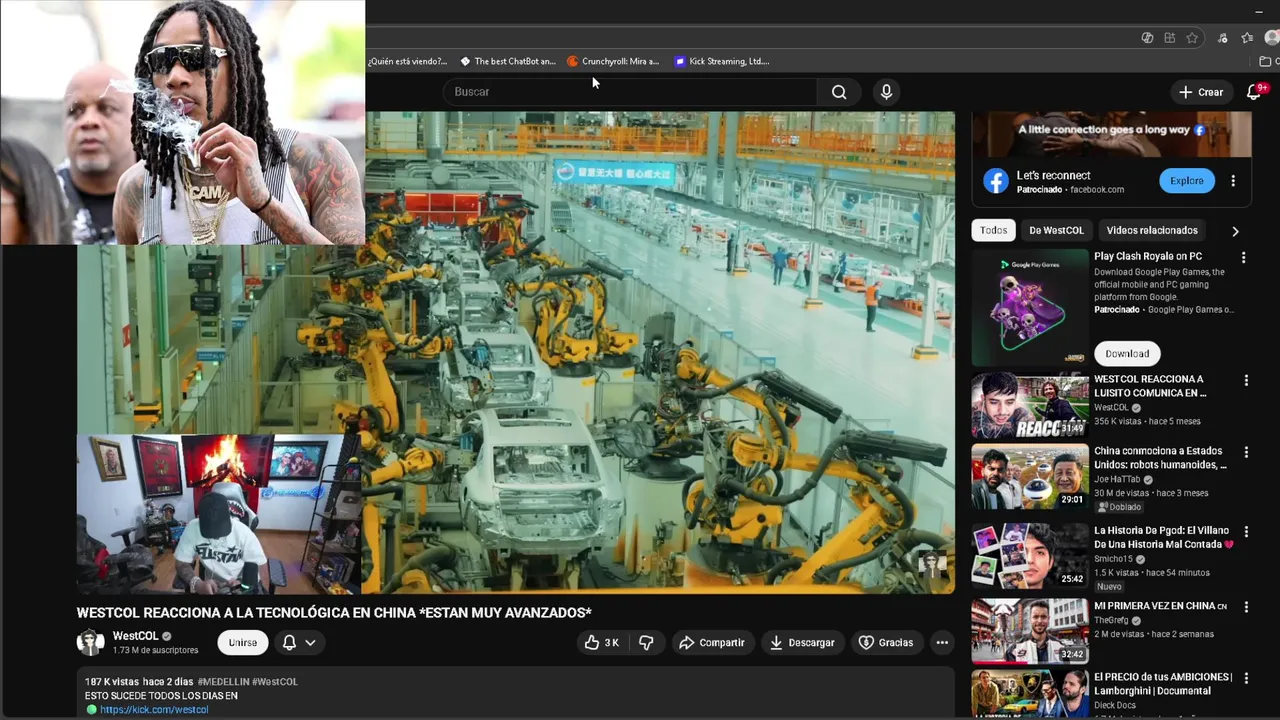Viewport: 1280px width, 720px height.
Task: Open options for Play Clash Royale ad
Action: [x=1244, y=257]
